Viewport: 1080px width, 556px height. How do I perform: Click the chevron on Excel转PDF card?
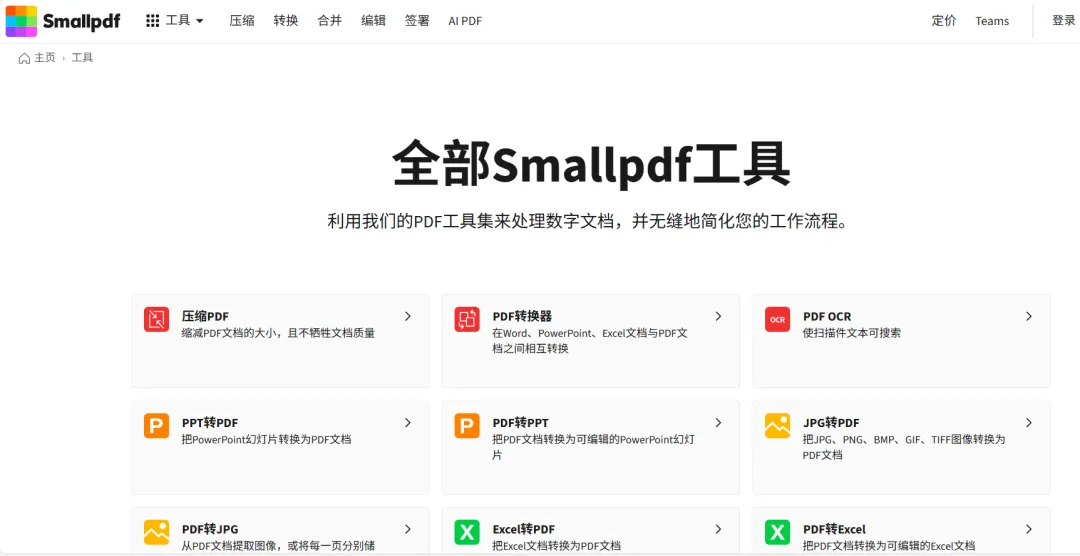pyautogui.click(x=718, y=529)
